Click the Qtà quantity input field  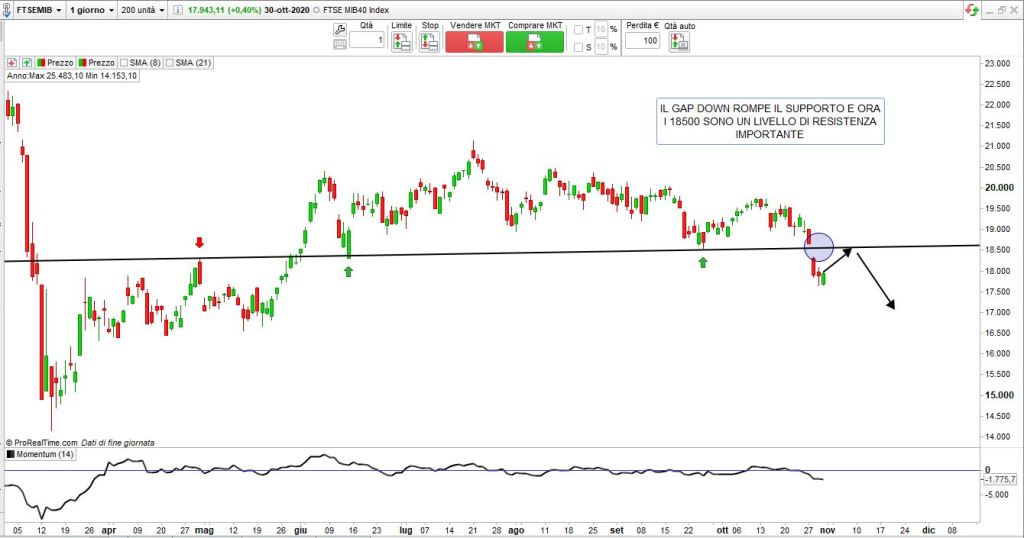(x=367, y=41)
